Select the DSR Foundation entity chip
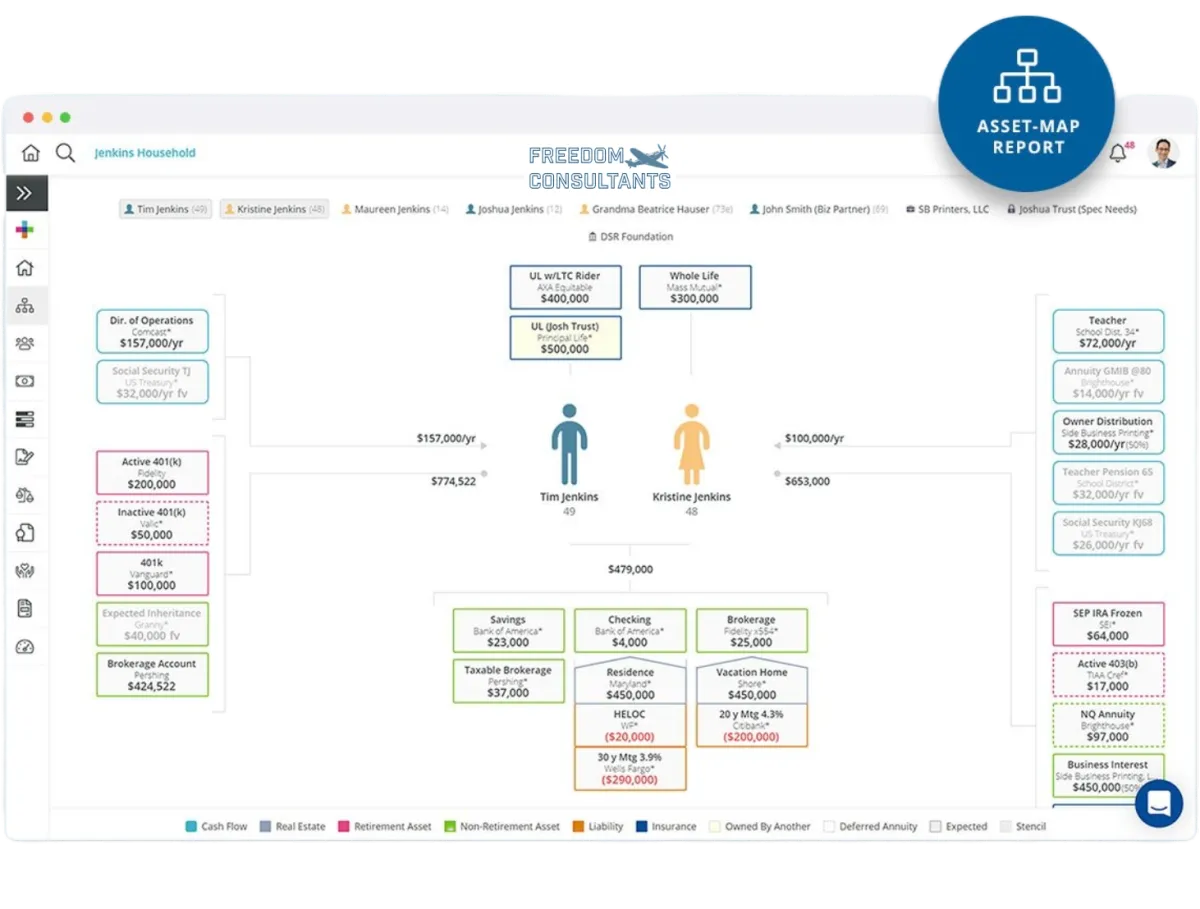The height and width of the screenshot is (909, 1200). pos(630,237)
